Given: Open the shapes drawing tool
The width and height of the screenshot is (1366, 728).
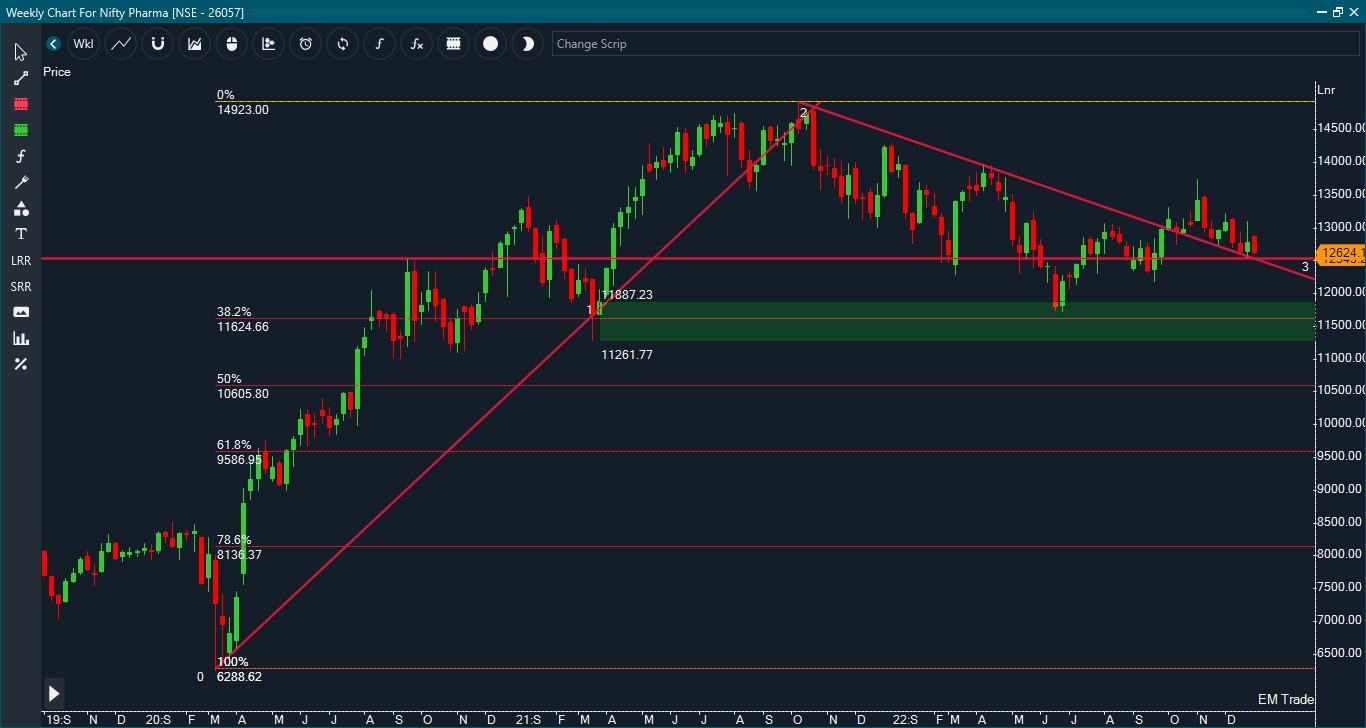Looking at the screenshot, I should coord(20,208).
